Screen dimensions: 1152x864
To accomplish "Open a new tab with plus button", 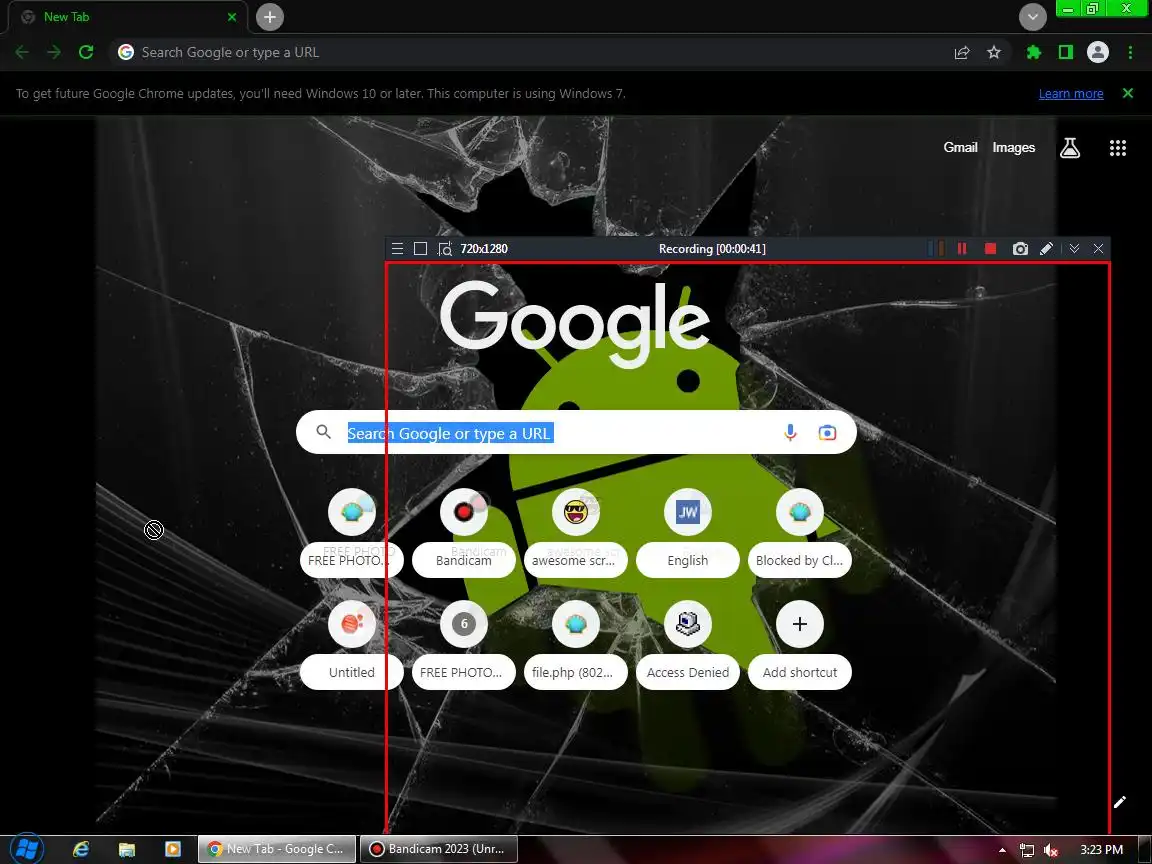I will pos(270,17).
